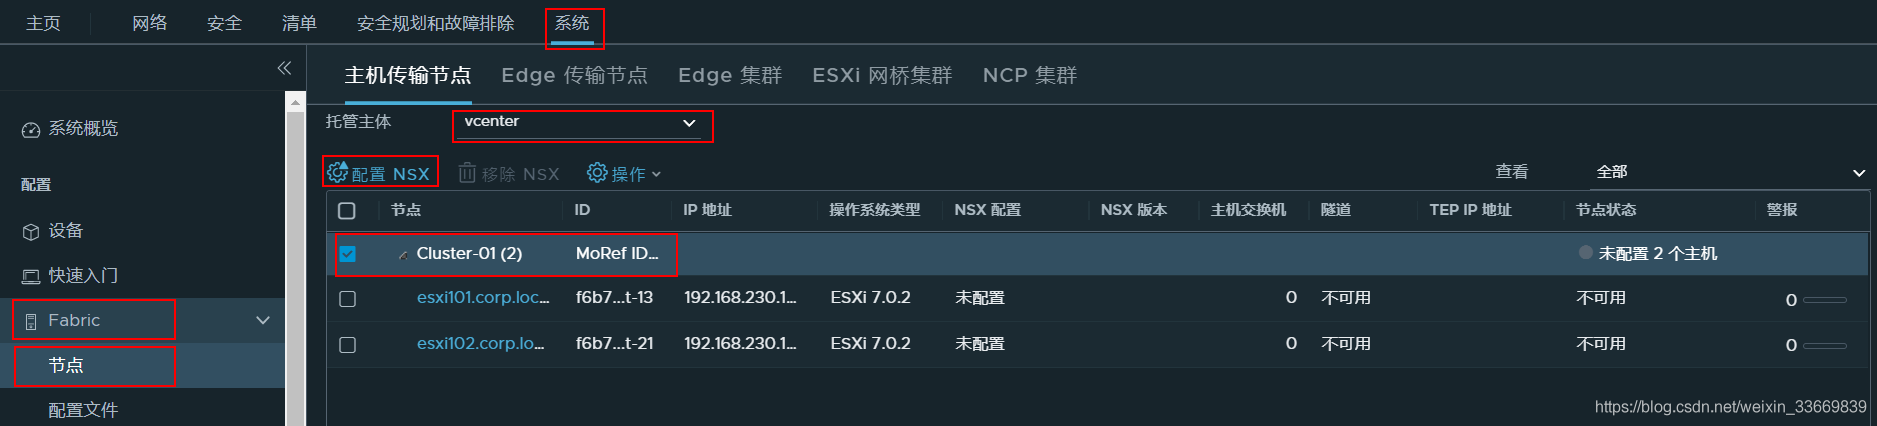The height and width of the screenshot is (426, 1877).
Task: Click the 快速入门 laptop icon
Action: coord(31,276)
